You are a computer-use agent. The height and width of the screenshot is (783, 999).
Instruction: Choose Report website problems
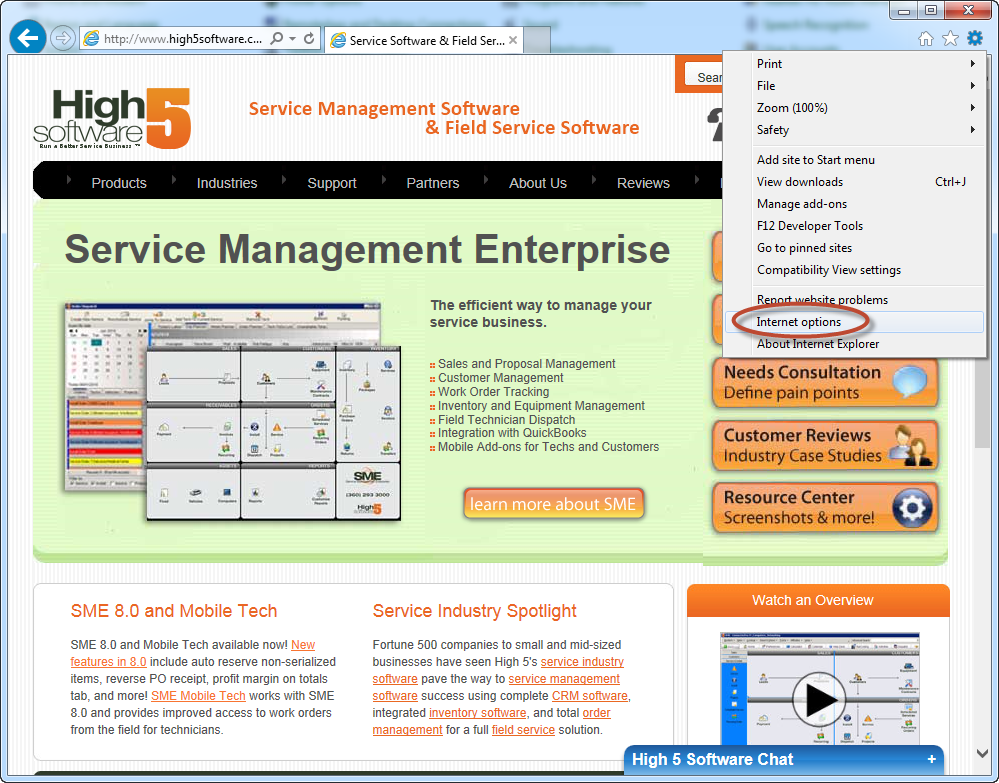[855, 299]
